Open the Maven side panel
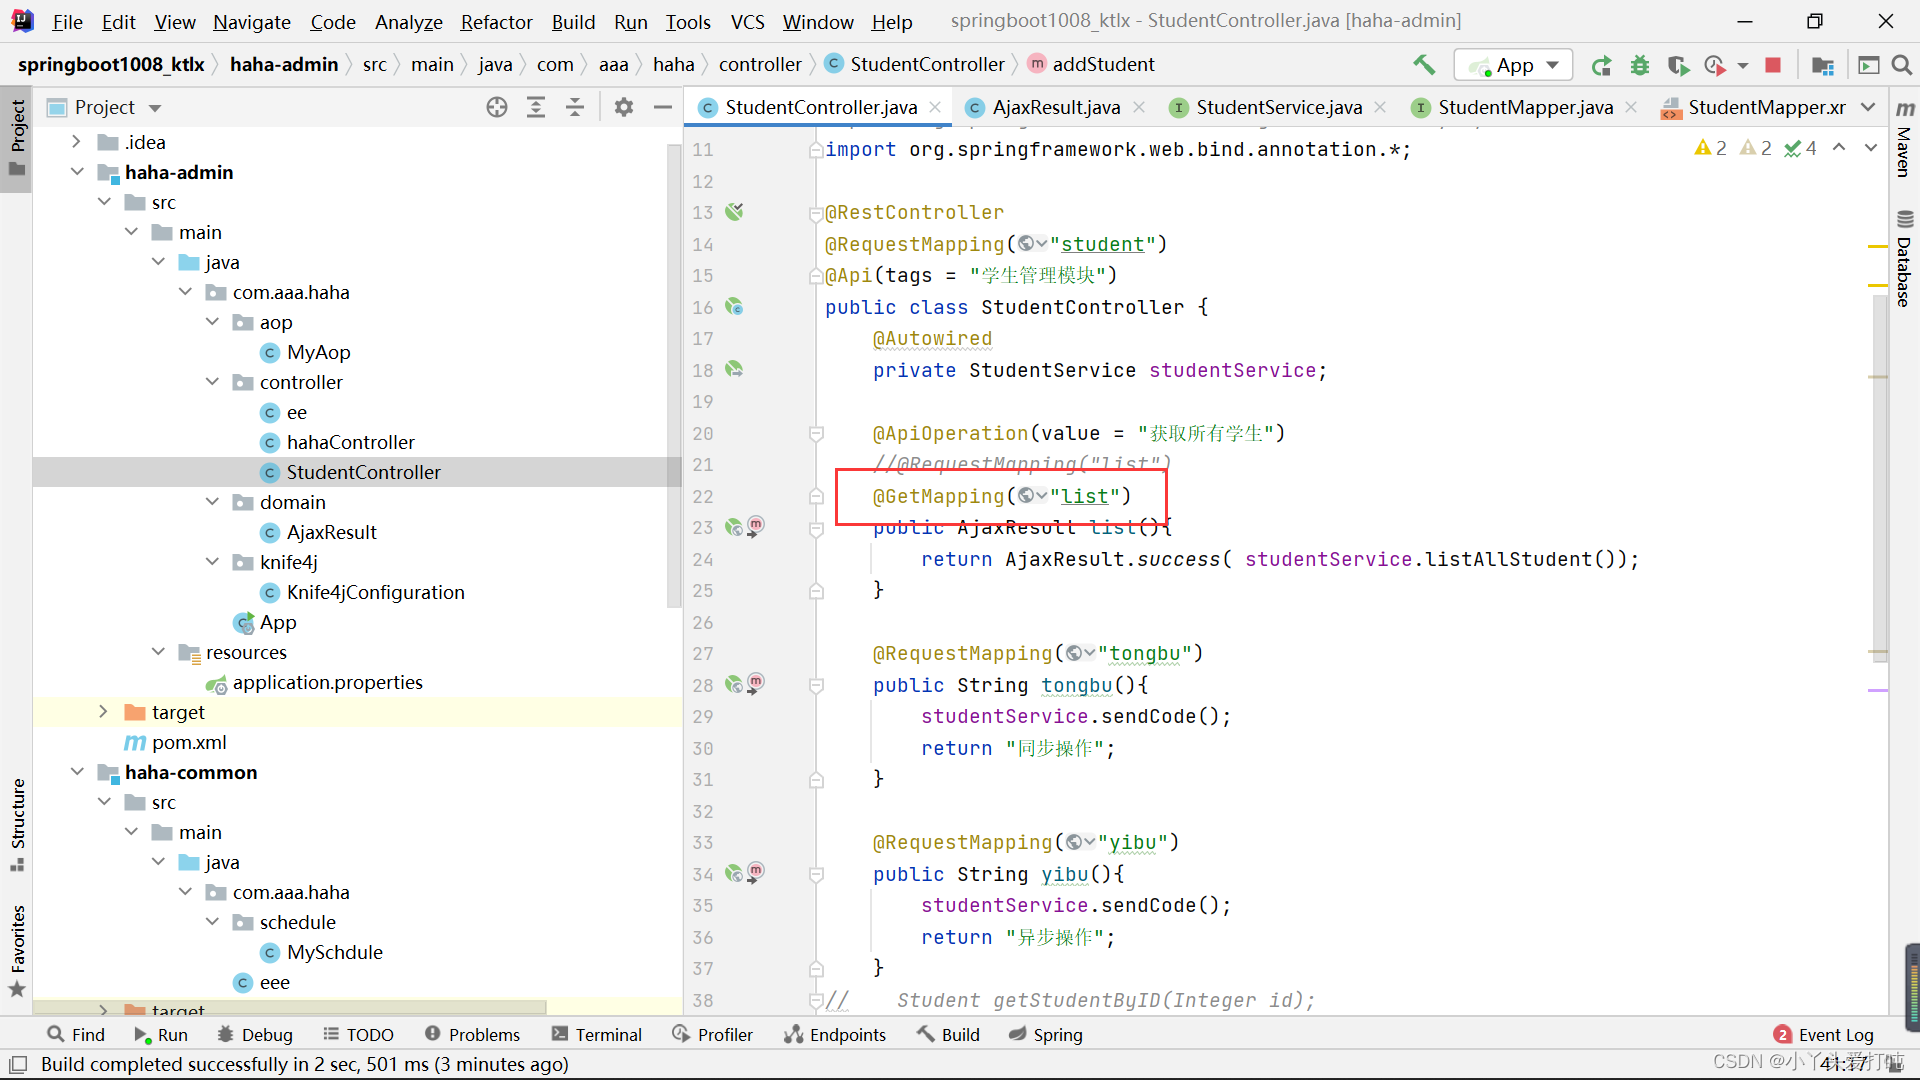 pyautogui.click(x=1905, y=138)
